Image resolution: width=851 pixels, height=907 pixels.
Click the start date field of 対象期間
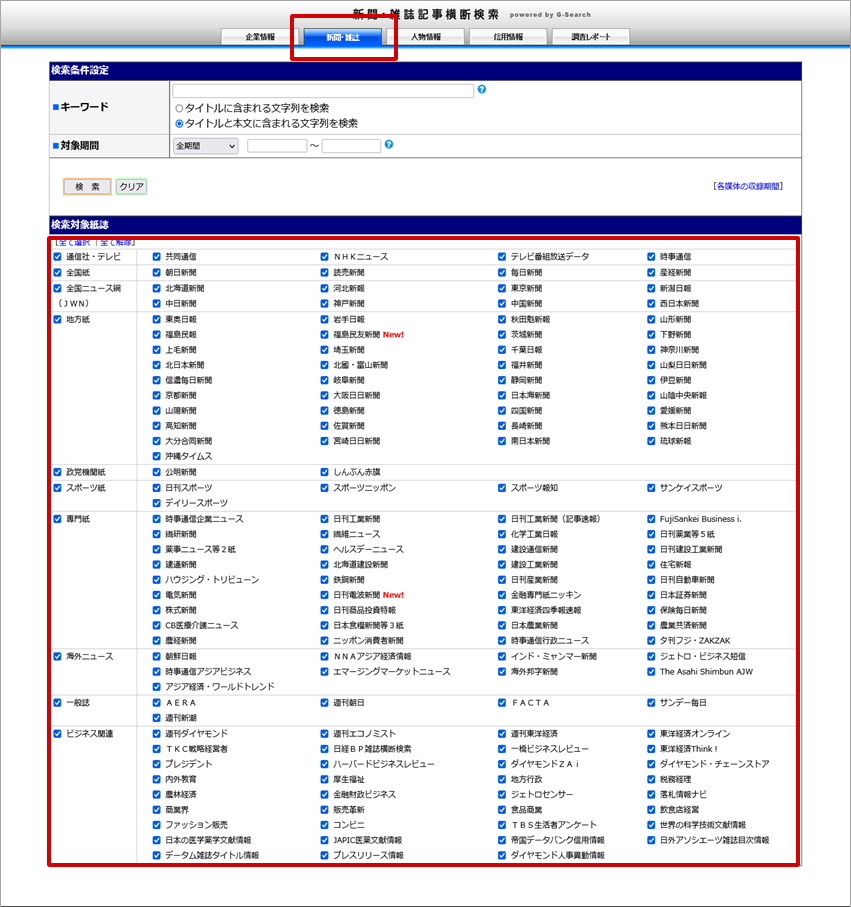(x=277, y=146)
